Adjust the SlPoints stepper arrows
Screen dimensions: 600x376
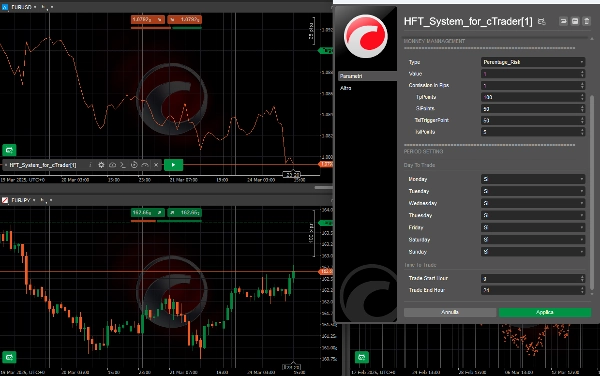(582, 109)
